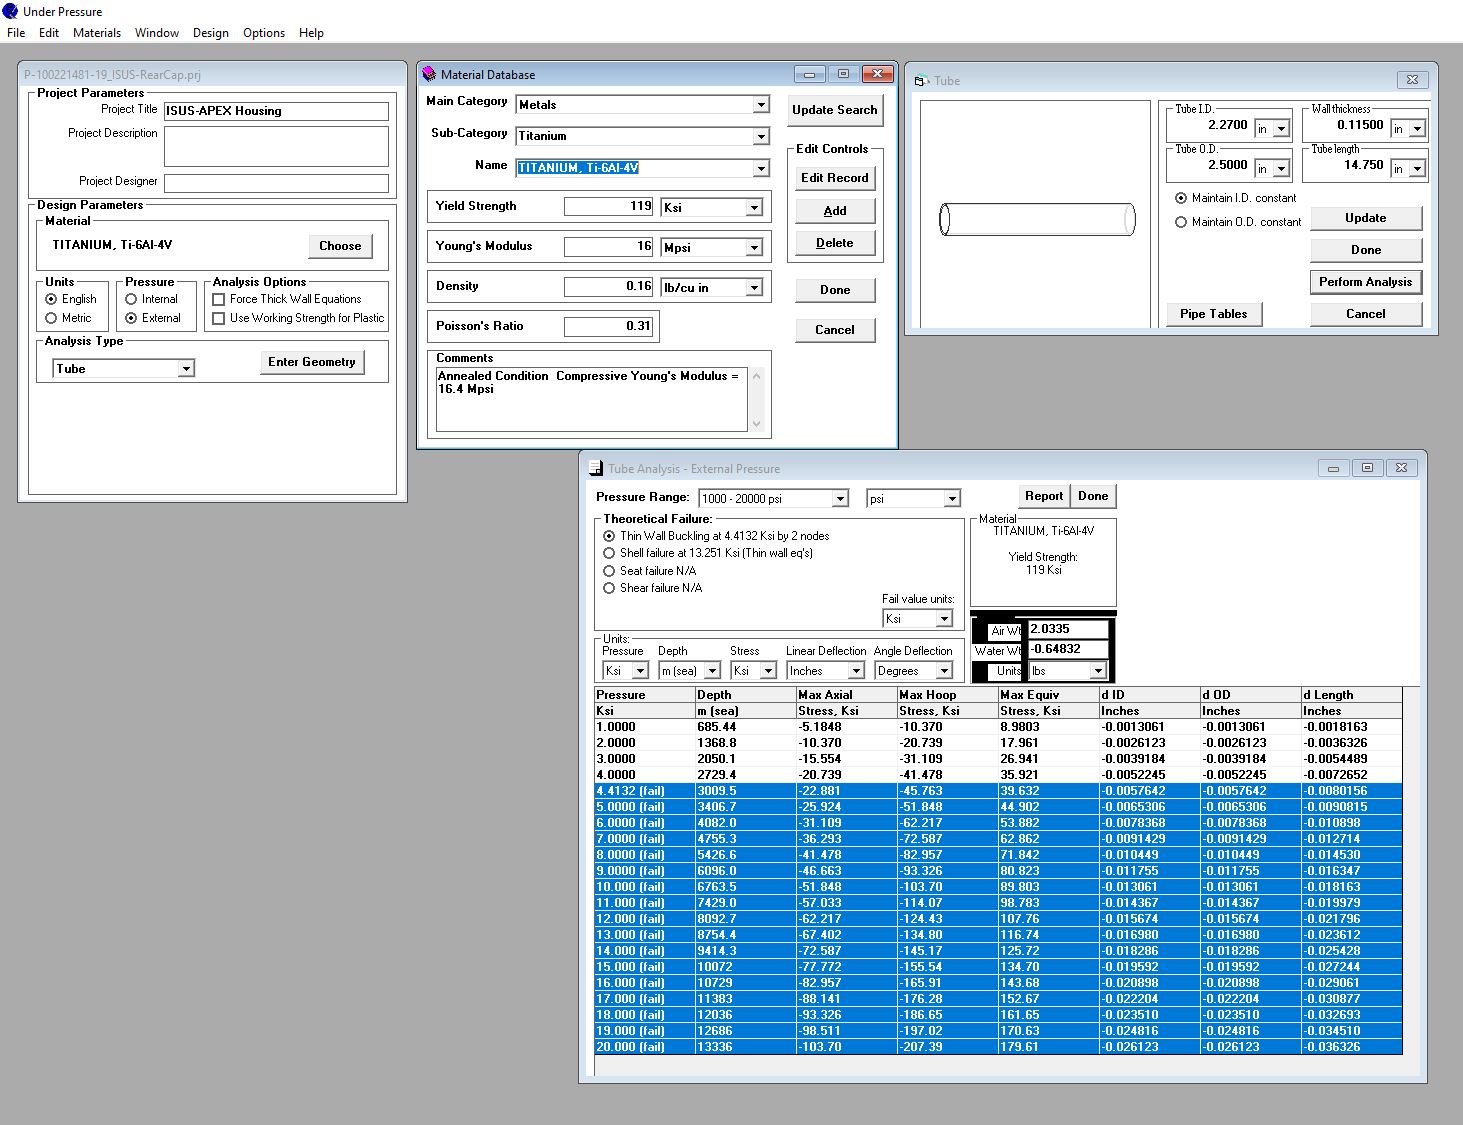Open the Window menu
The image size is (1463, 1125).
[x=157, y=33]
